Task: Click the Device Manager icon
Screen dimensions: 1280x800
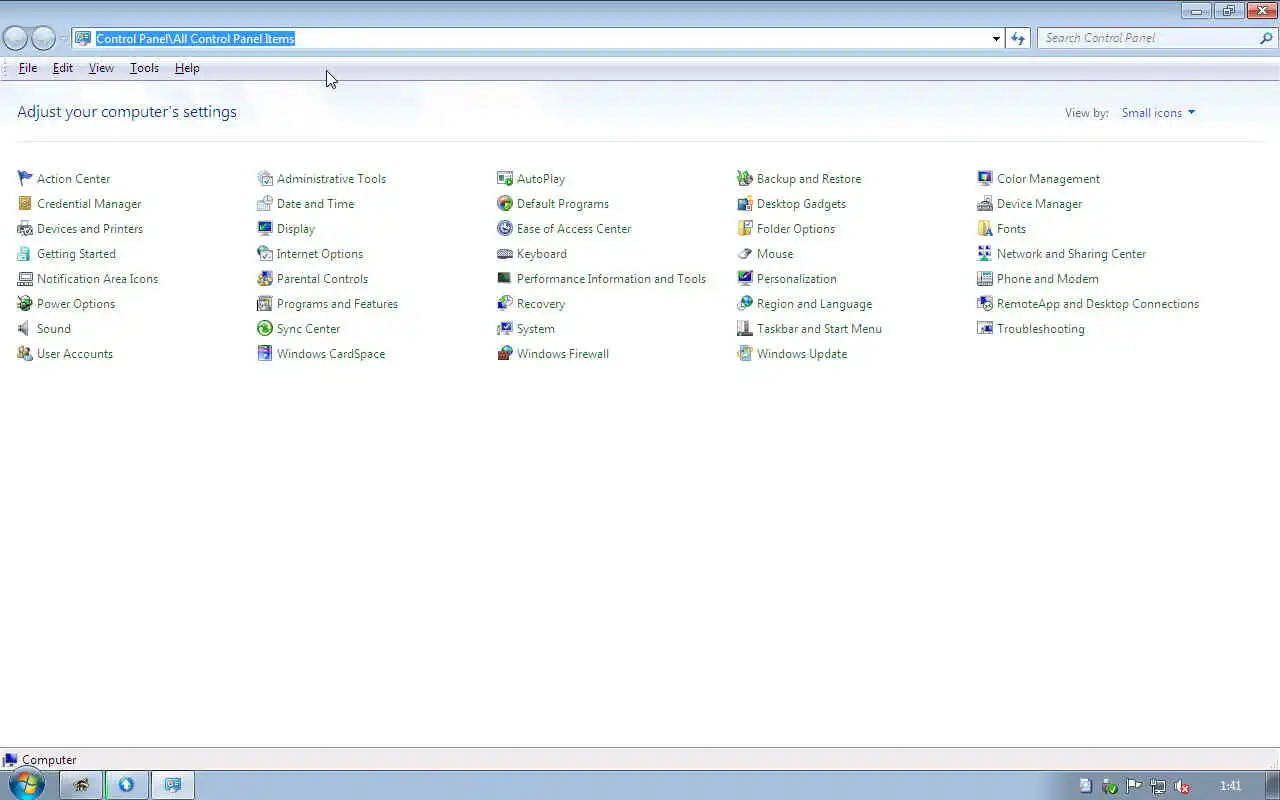Action: pyautogui.click(x=985, y=204)
